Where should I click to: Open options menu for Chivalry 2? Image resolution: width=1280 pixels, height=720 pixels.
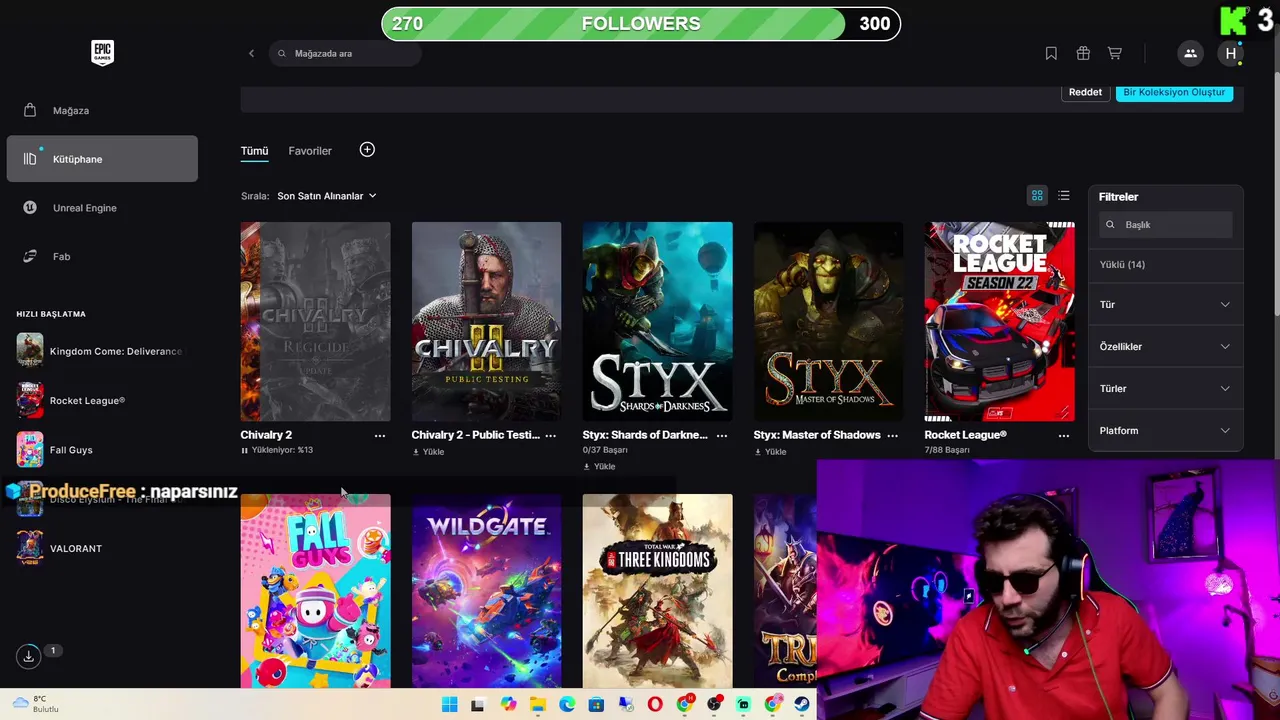point(380,435)
